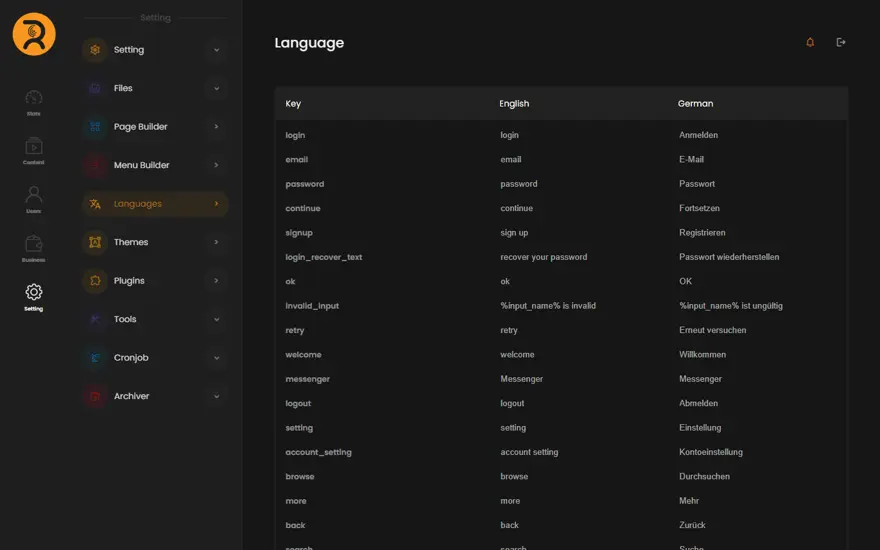This screenshot has height=550, width=880.
Task: Open Themes submenu arrow
Action: (x=216, y=242)
